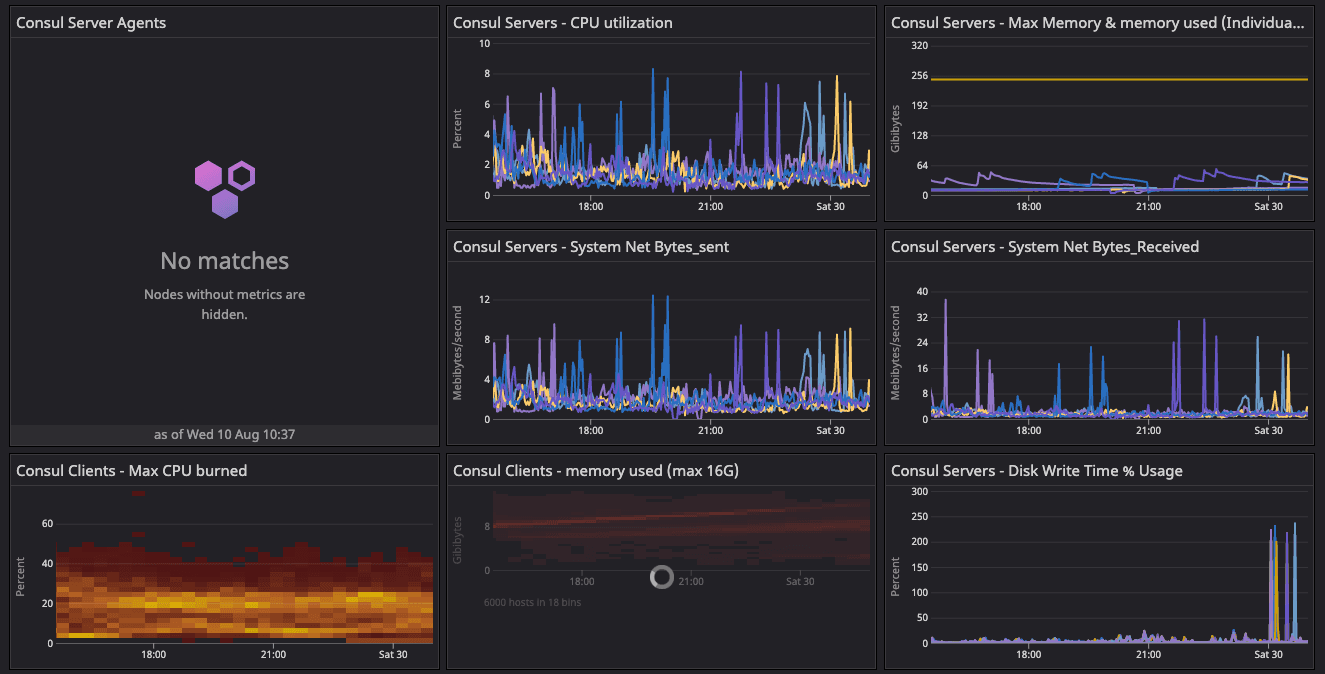This screenshot has width=1325, height=674.
Task: Select the 21:00 marker on the CPU utilization graph
Action: 710,207
